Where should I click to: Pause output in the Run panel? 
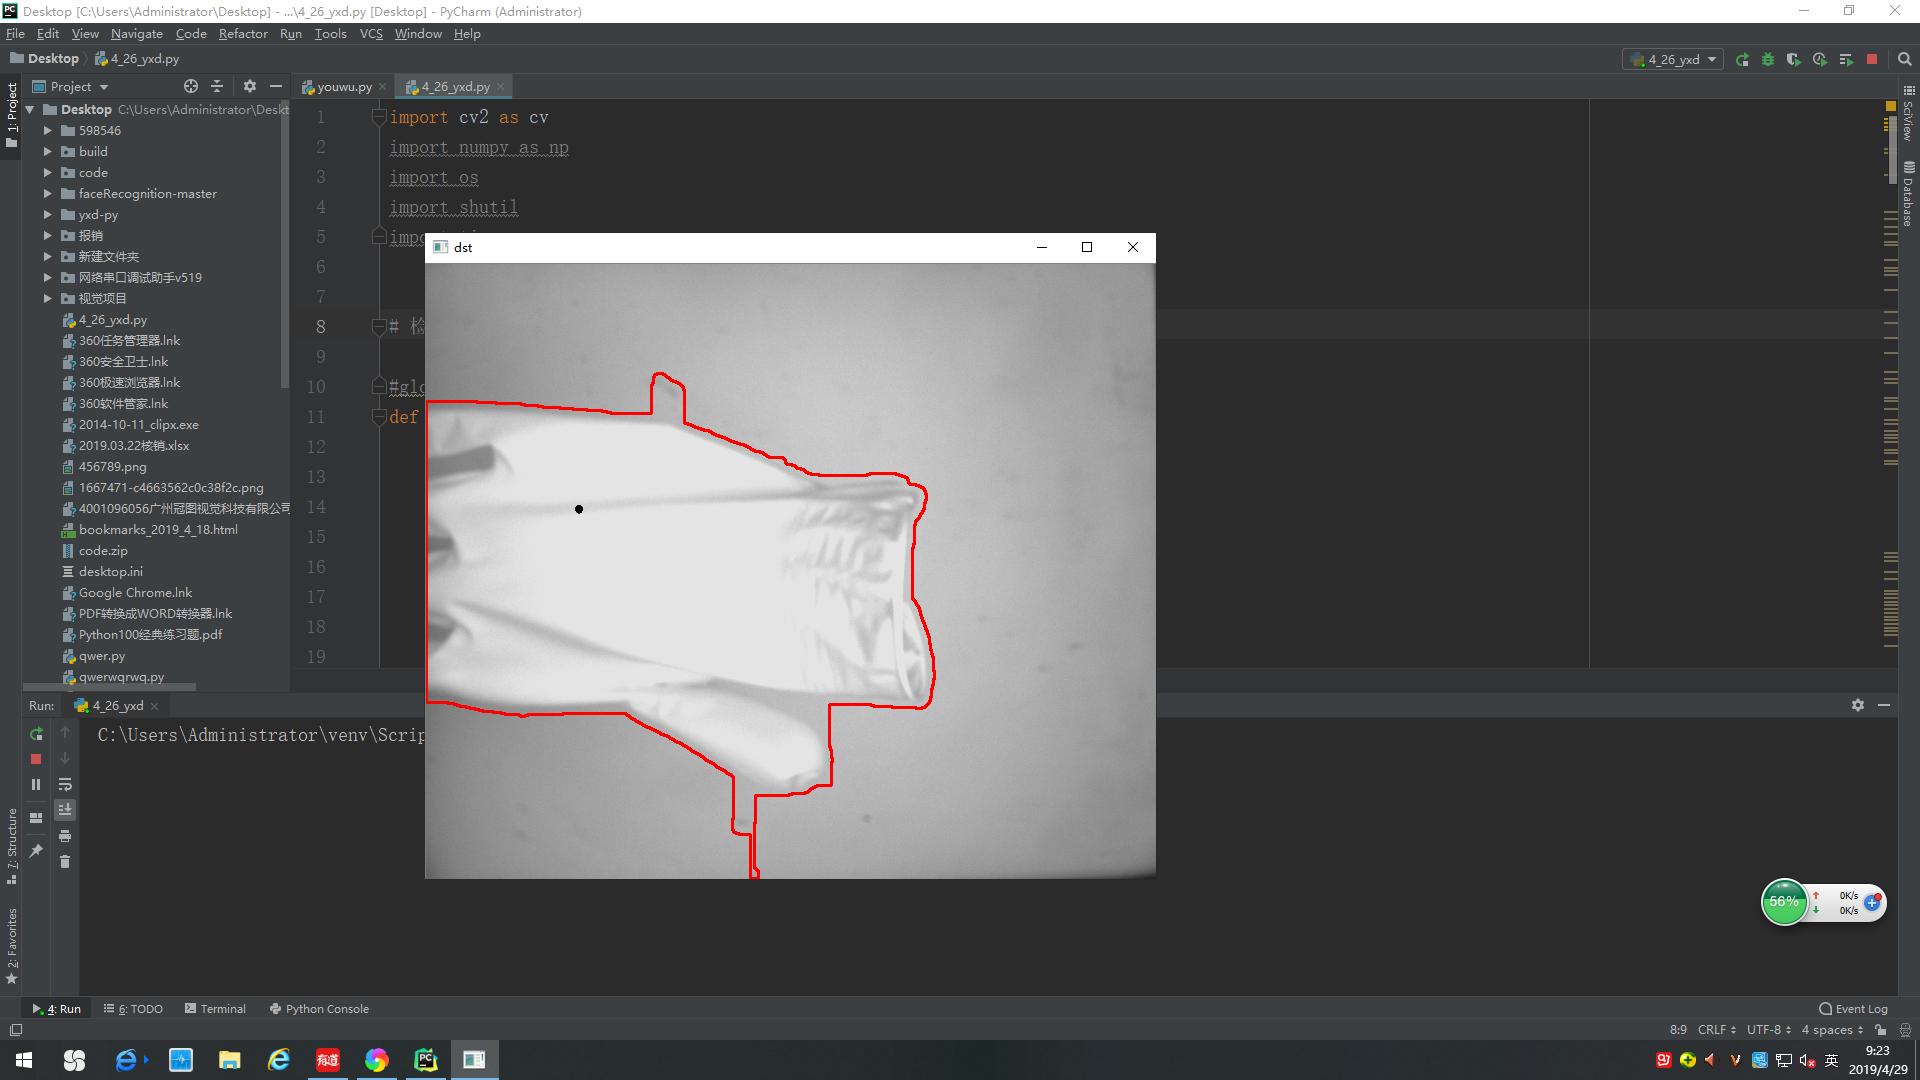[x=36, y=785]
